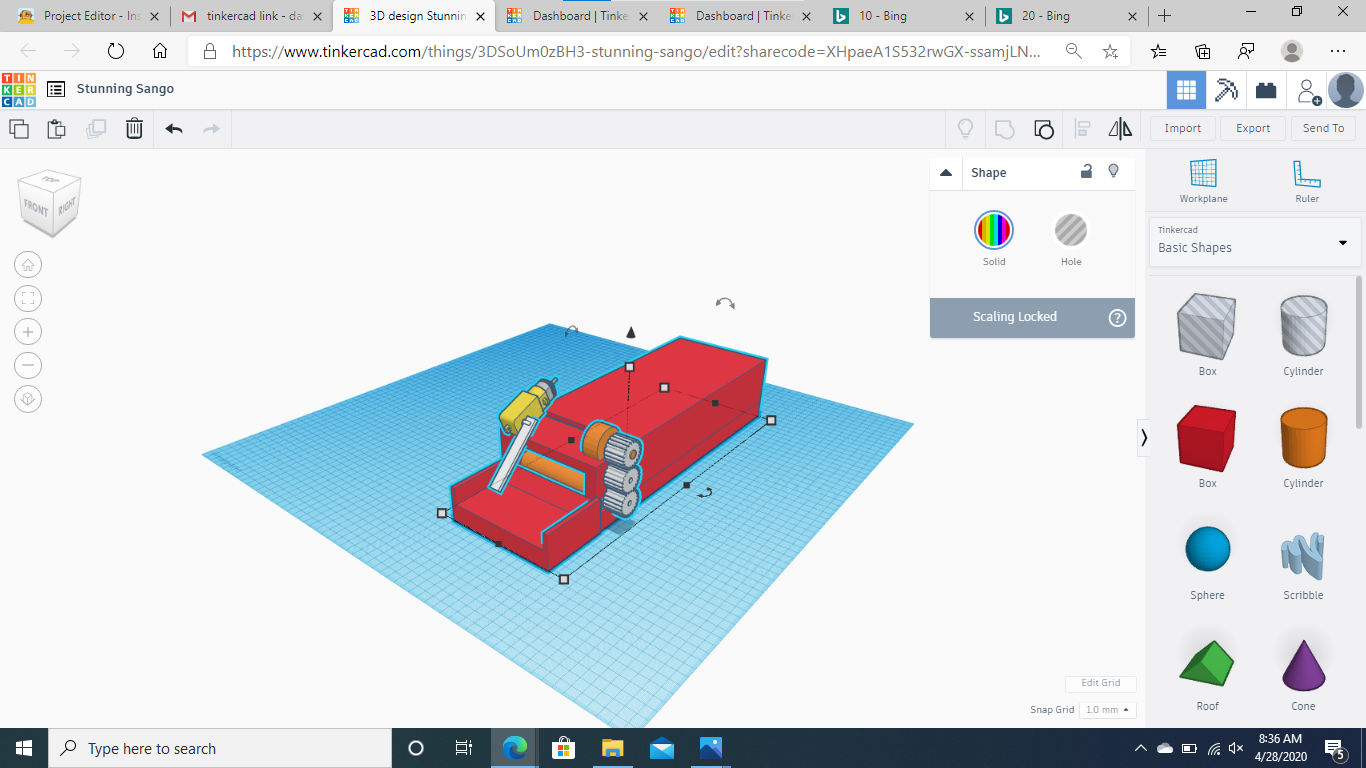Image resolution: width=1366 pixels, height=768 pixels.
Task: Click the Duplicate and repeat tool
Action: click(96, 128)
